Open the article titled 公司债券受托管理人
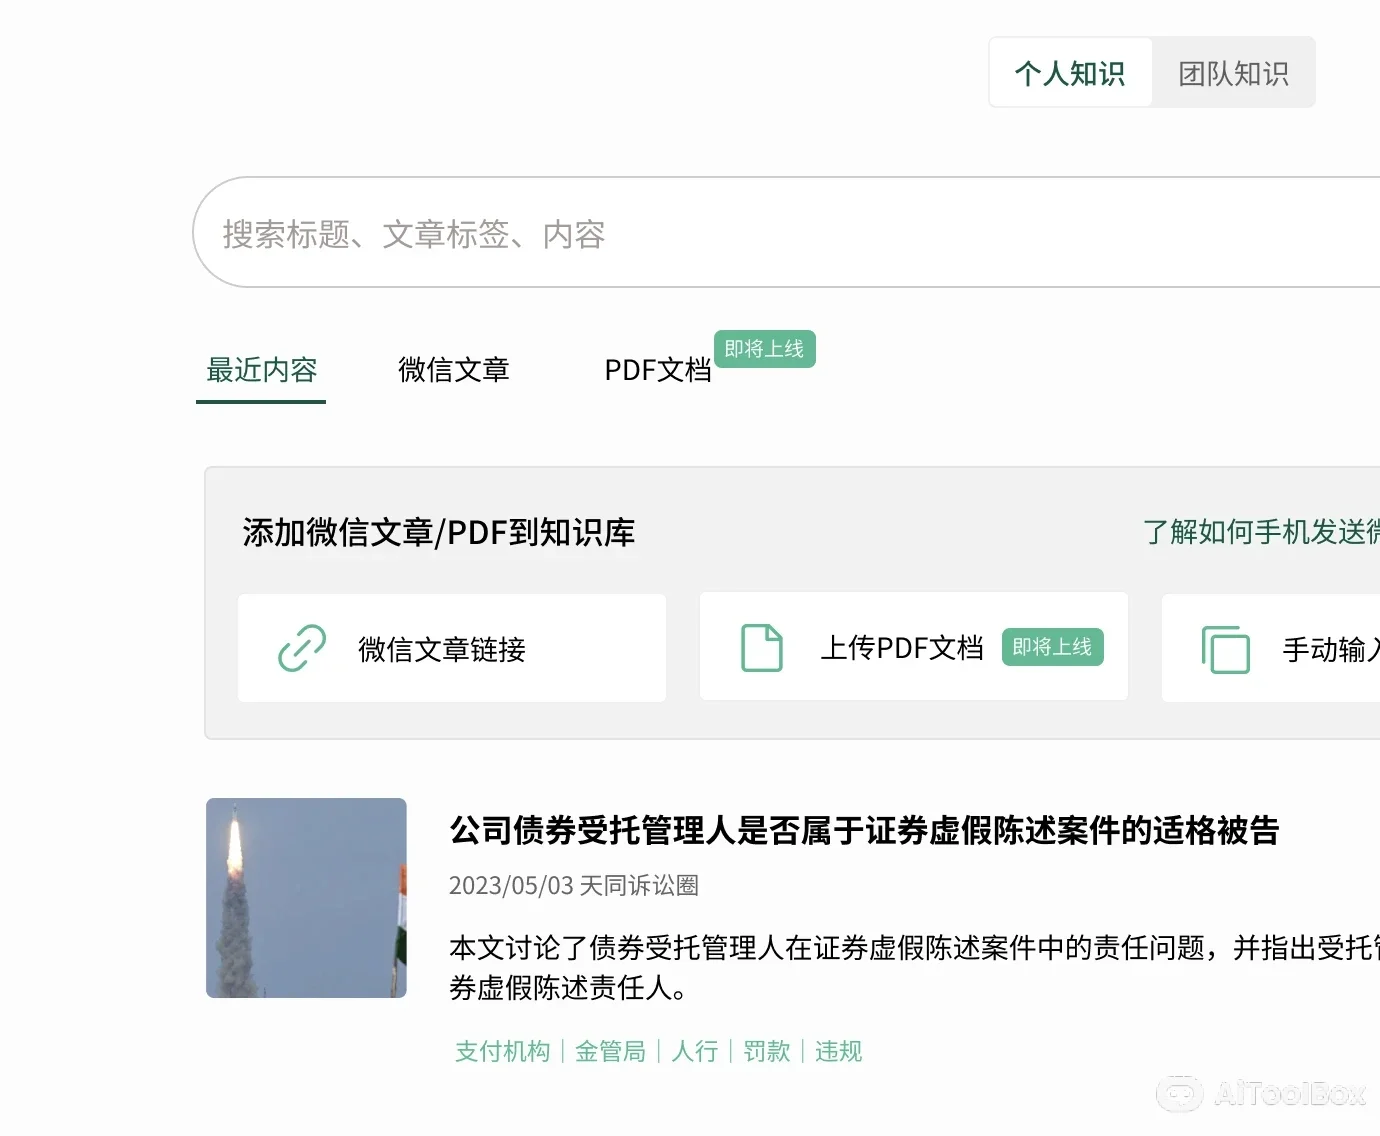The image size is (1380, 1136). [x=864, y=830]
